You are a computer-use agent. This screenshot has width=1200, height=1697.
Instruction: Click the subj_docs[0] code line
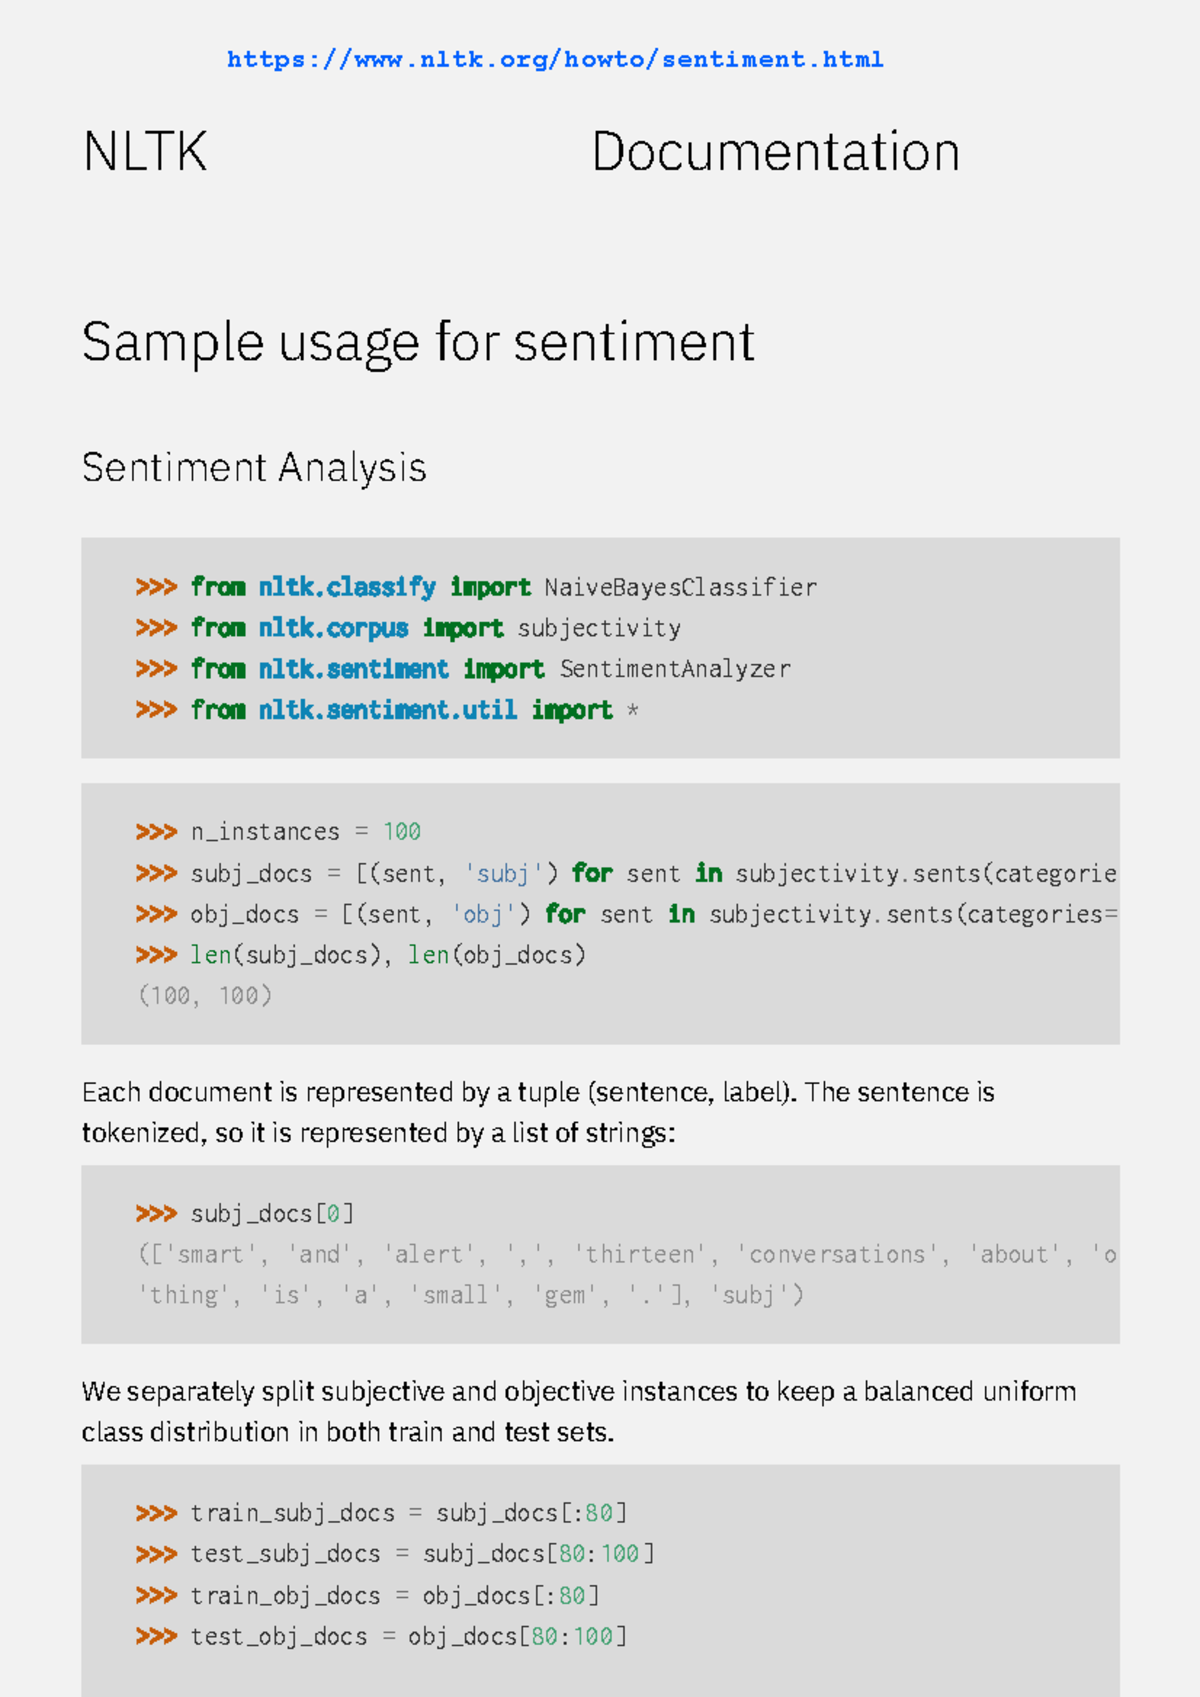click(245, 1214)
